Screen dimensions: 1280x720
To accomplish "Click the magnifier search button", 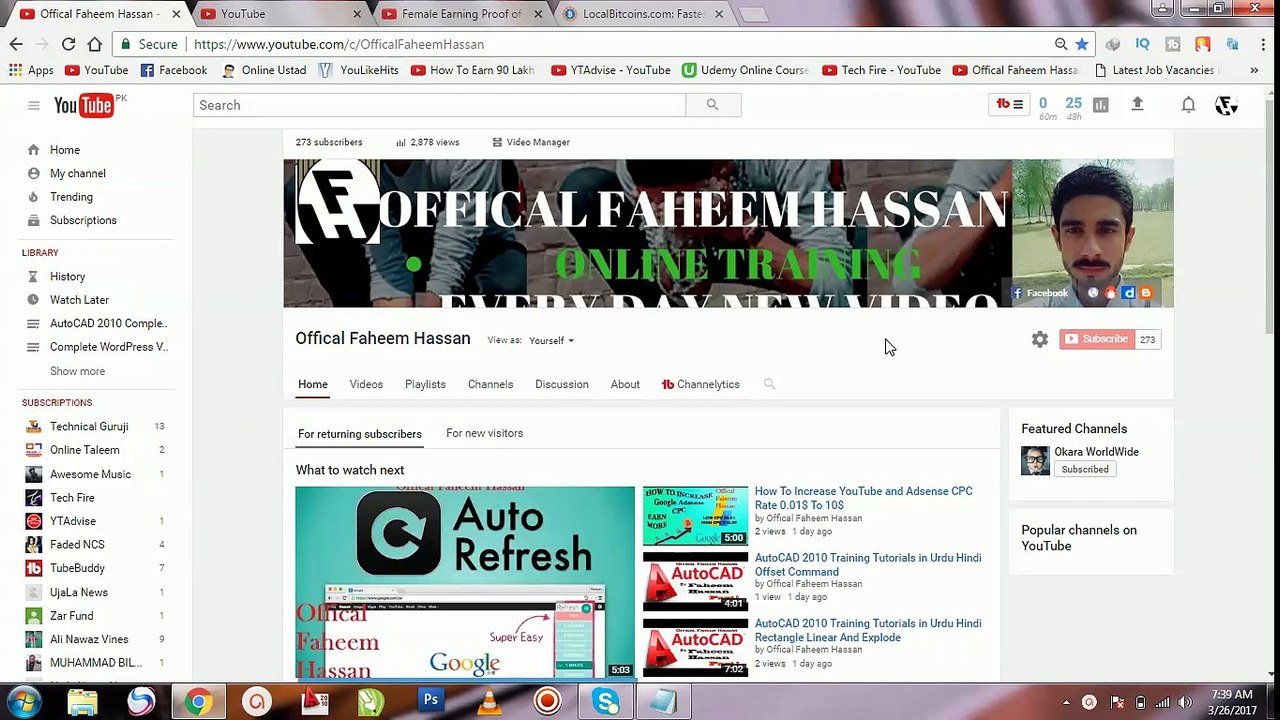I will [x=713, y=105].
